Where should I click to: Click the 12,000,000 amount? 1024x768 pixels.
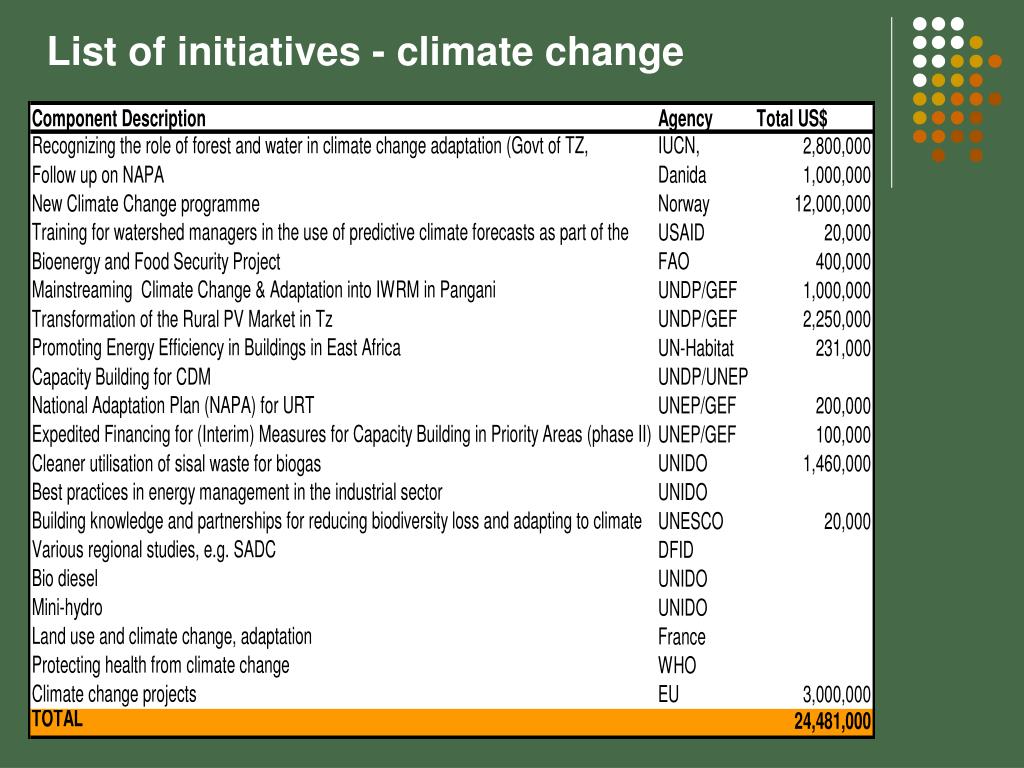833,204
